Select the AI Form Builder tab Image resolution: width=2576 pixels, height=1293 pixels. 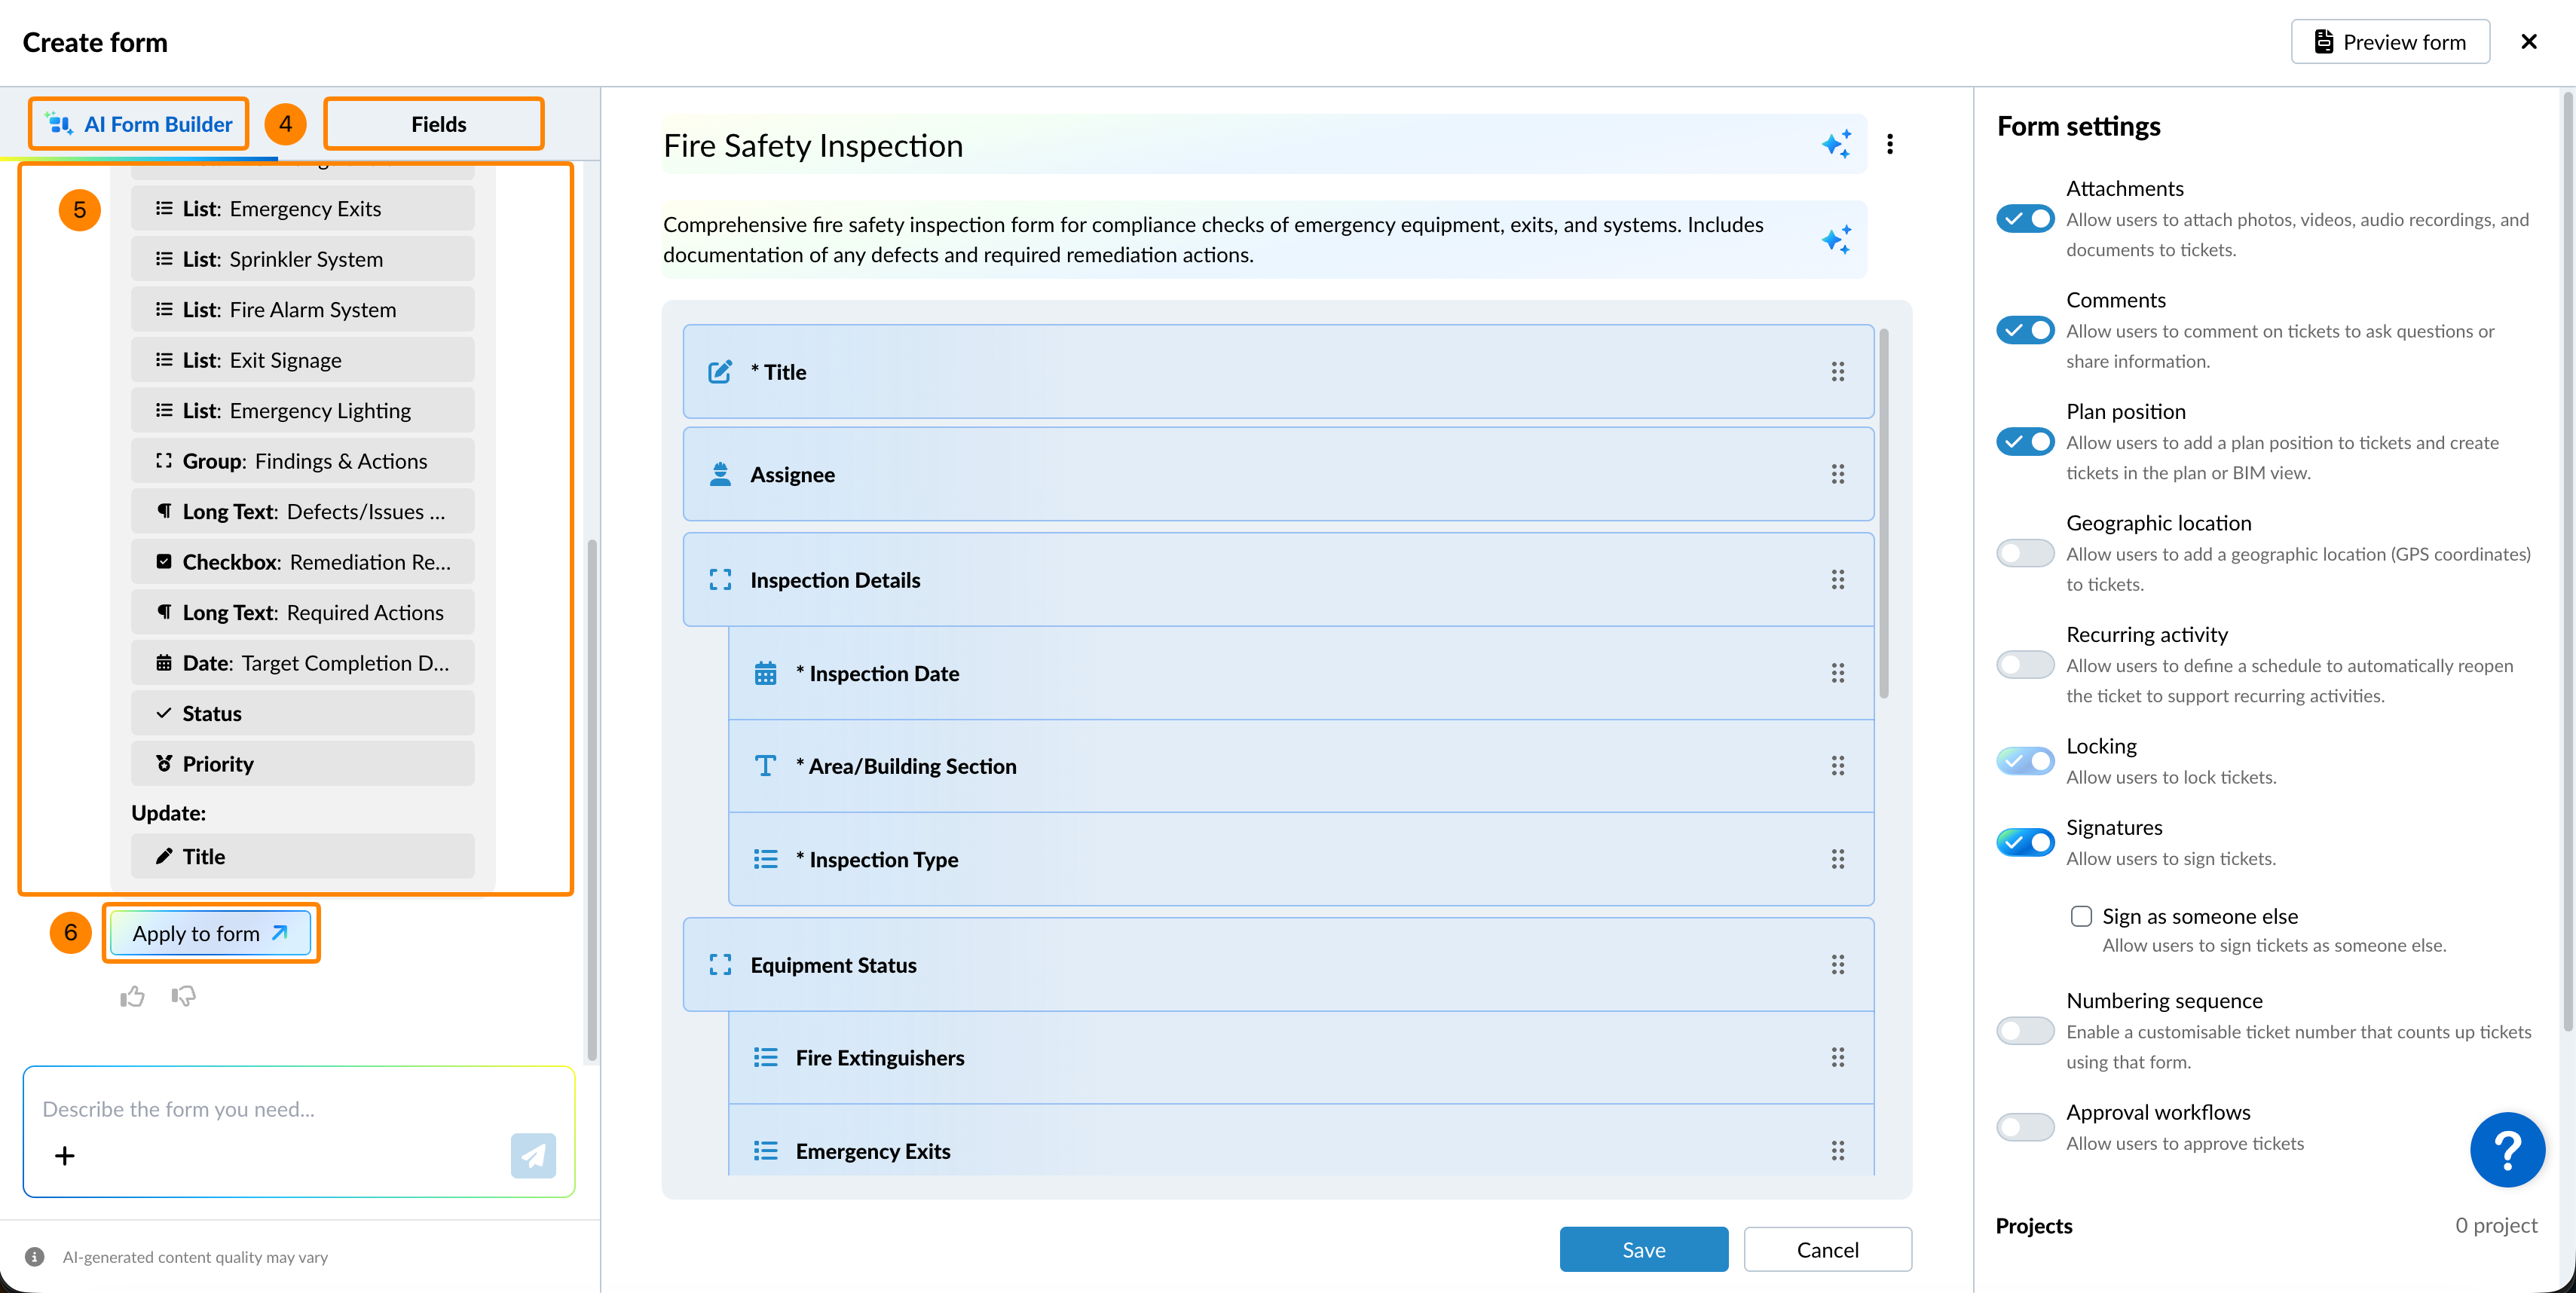(x=140, y=124)
